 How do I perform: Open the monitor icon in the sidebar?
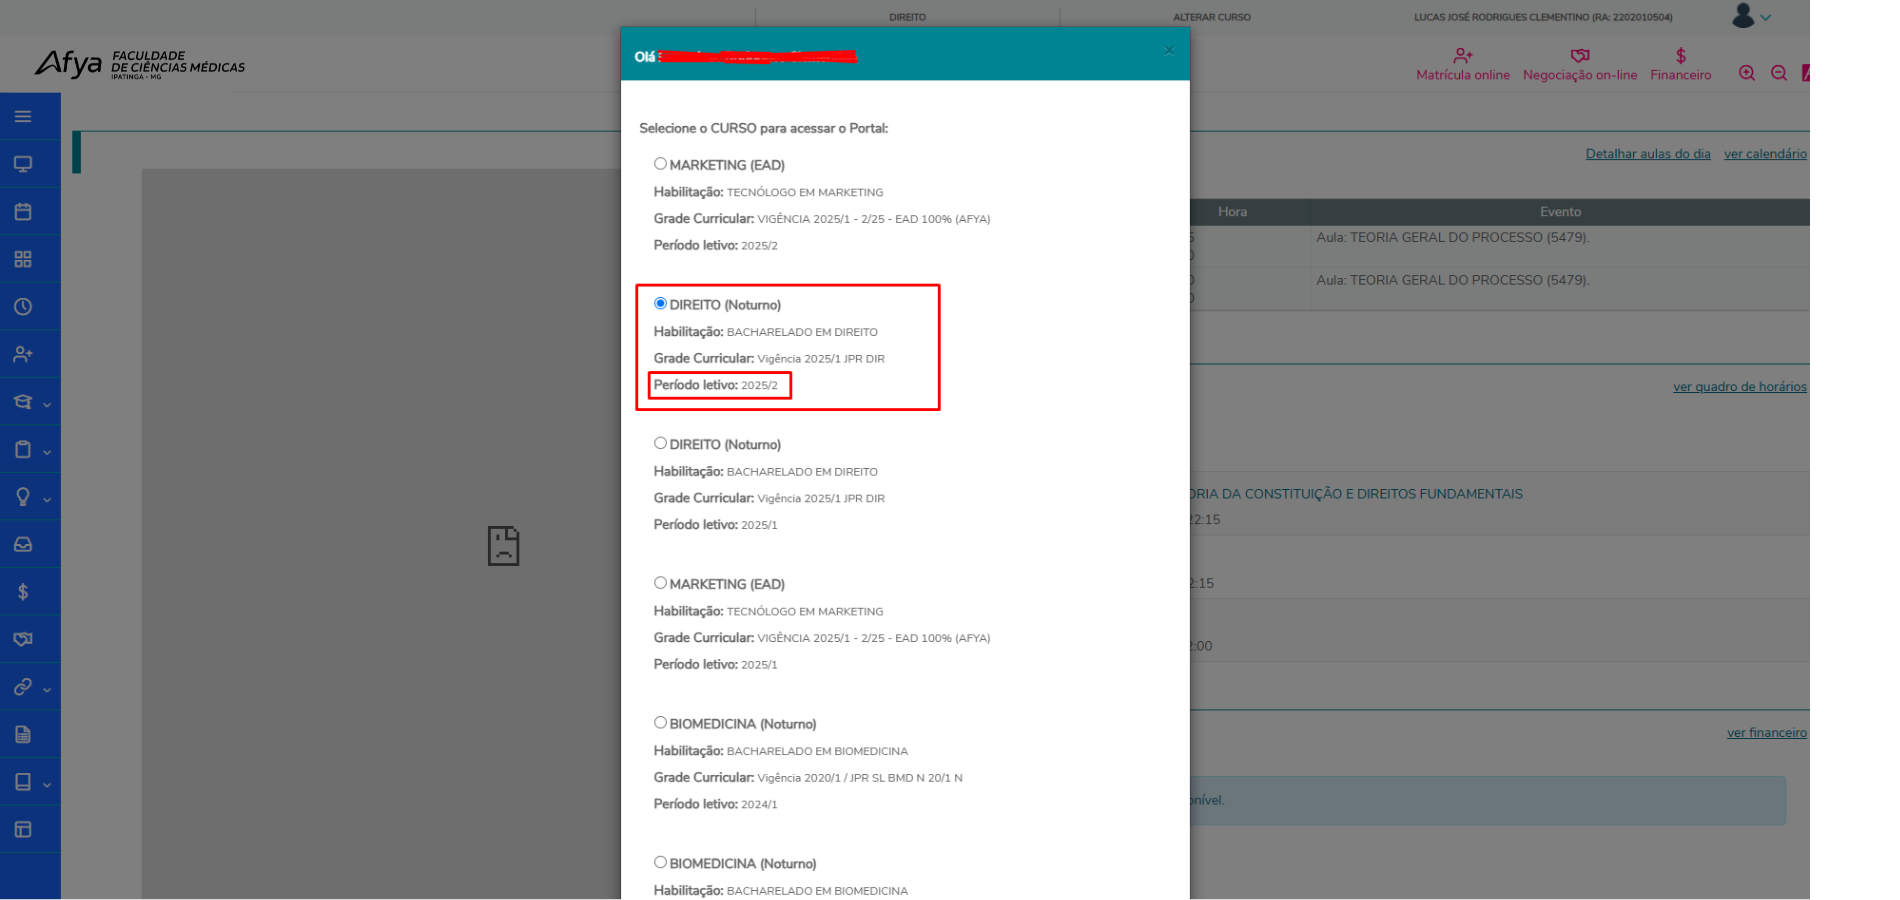coord(23,164)
